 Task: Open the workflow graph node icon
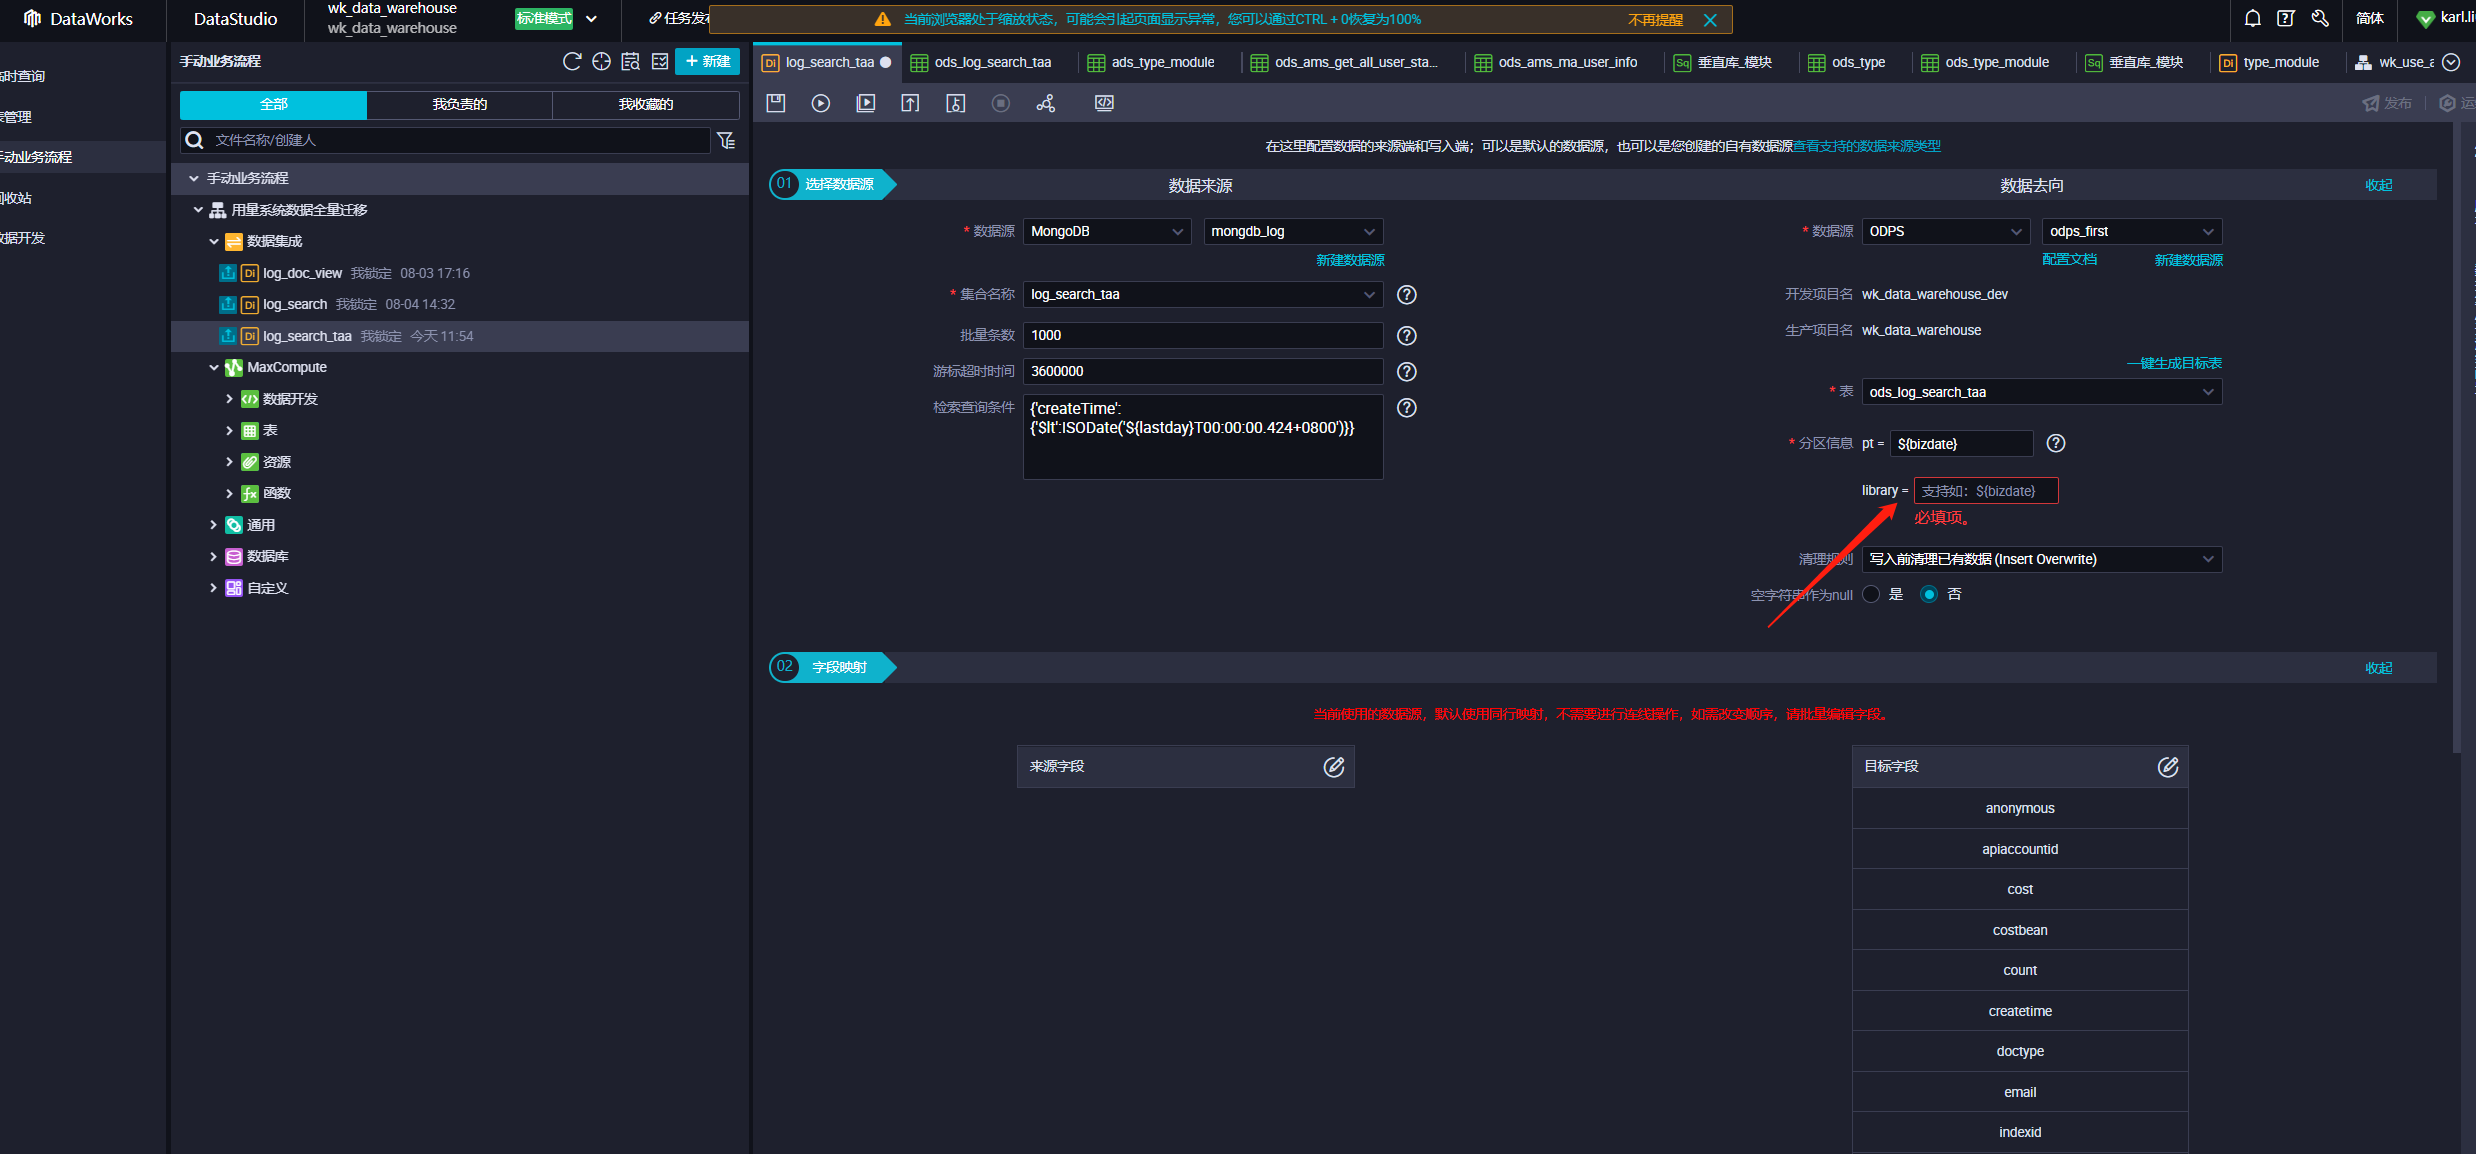point(1046,103)
